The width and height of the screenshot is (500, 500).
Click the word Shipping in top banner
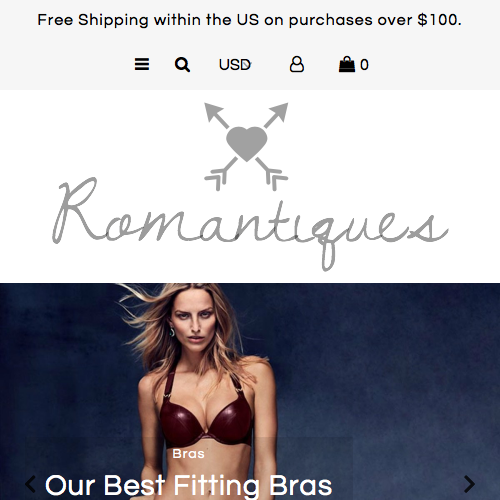coord(113,20)
